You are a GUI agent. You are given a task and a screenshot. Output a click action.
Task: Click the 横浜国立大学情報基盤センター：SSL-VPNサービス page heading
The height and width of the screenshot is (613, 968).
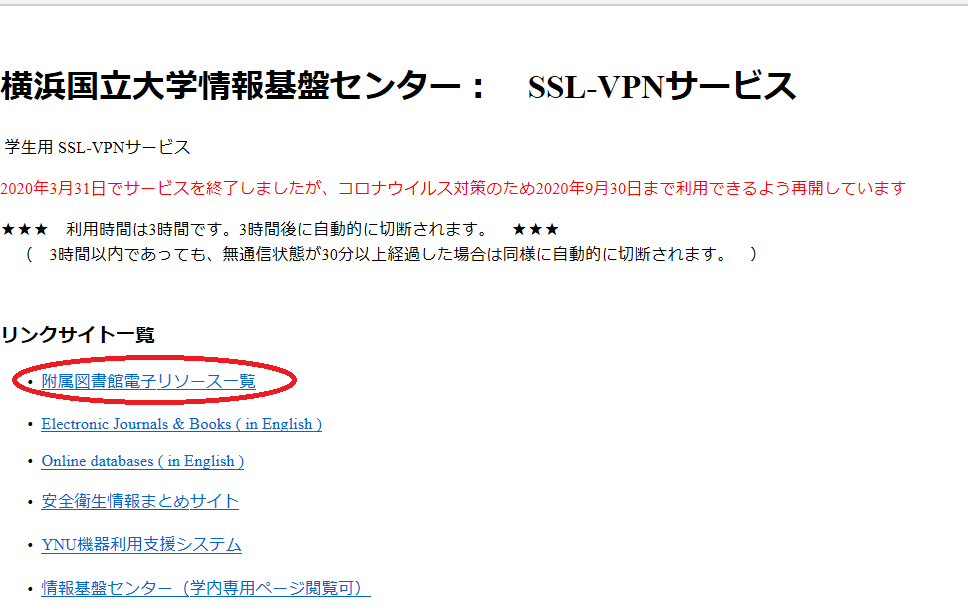(399, 86)
